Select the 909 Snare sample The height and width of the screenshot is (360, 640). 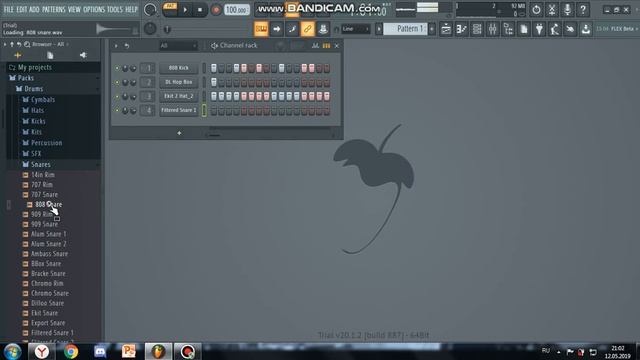tap(44, 224)
